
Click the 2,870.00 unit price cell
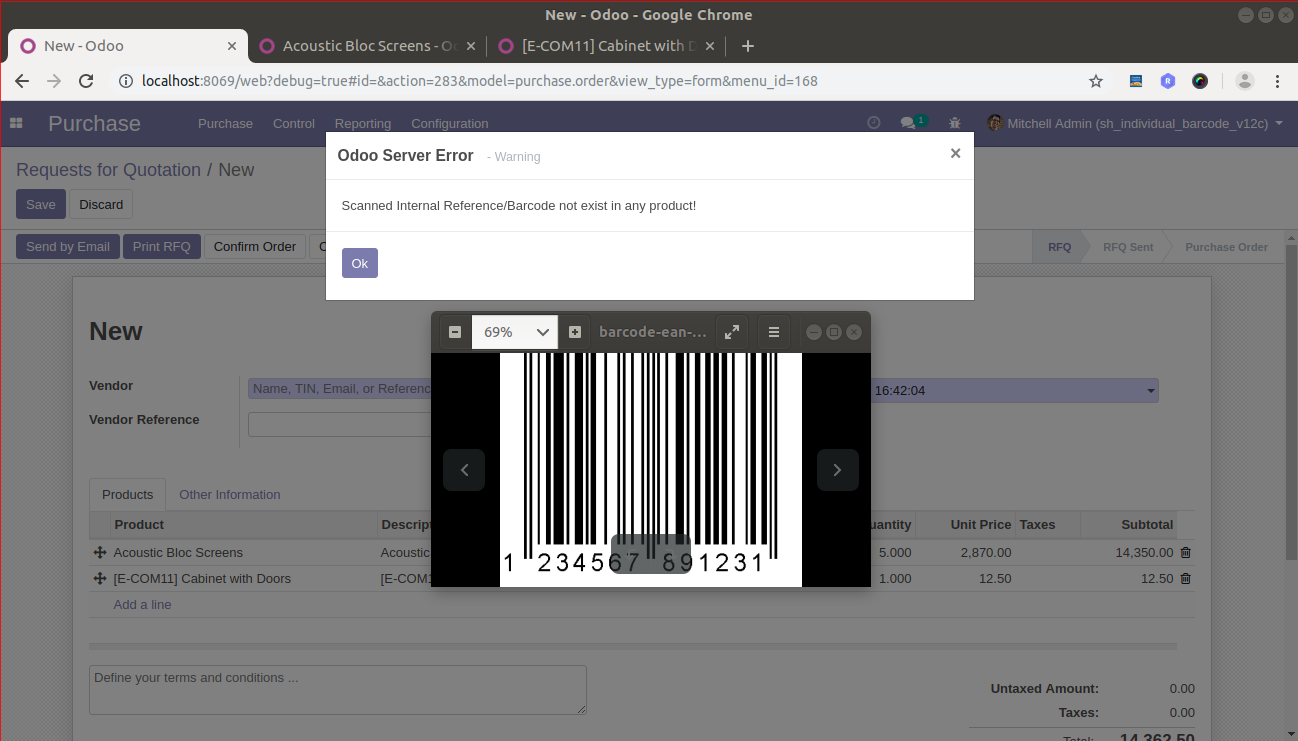966,552
